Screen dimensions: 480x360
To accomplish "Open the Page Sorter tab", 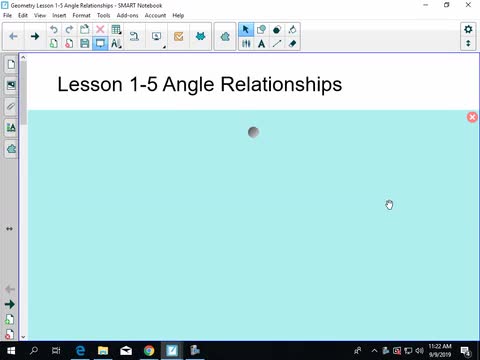I will coord(11,64).
